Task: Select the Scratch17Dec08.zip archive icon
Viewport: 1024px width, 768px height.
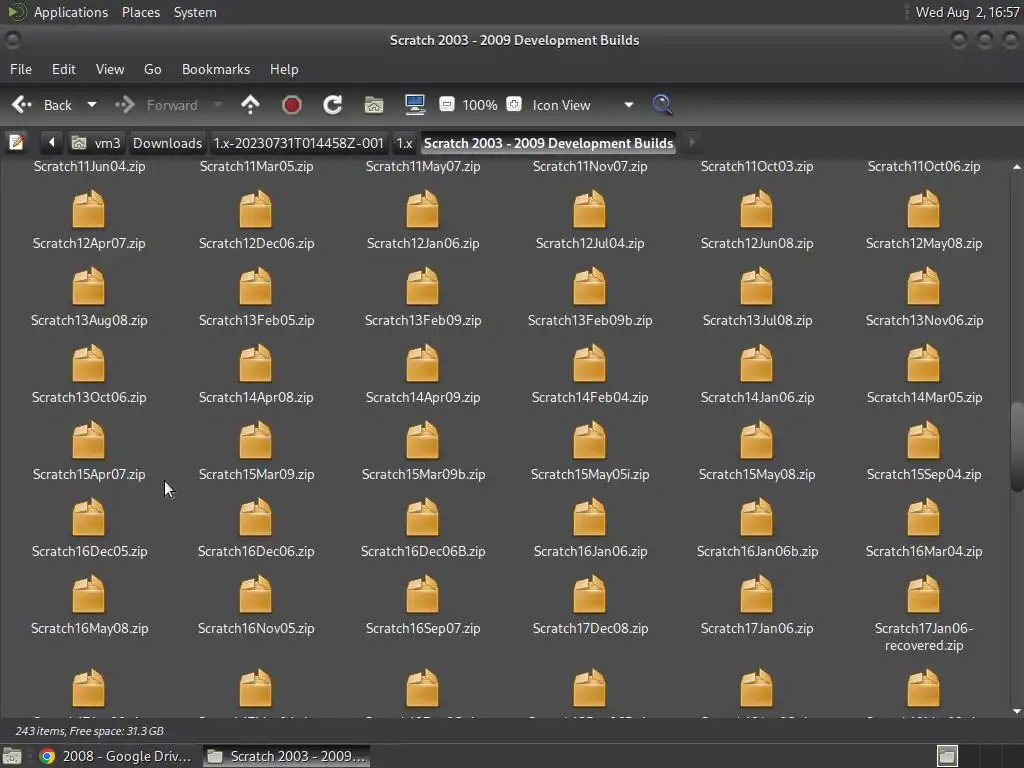Action: coord(590,594)
